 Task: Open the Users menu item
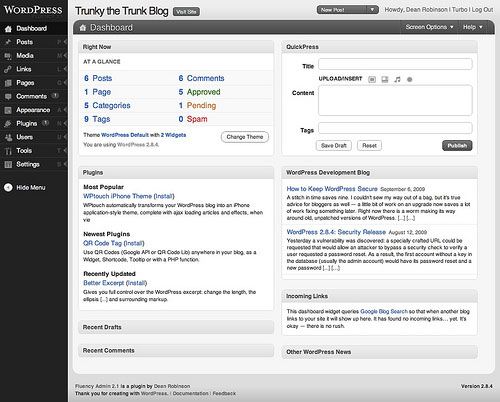click(x=25, y=137)
